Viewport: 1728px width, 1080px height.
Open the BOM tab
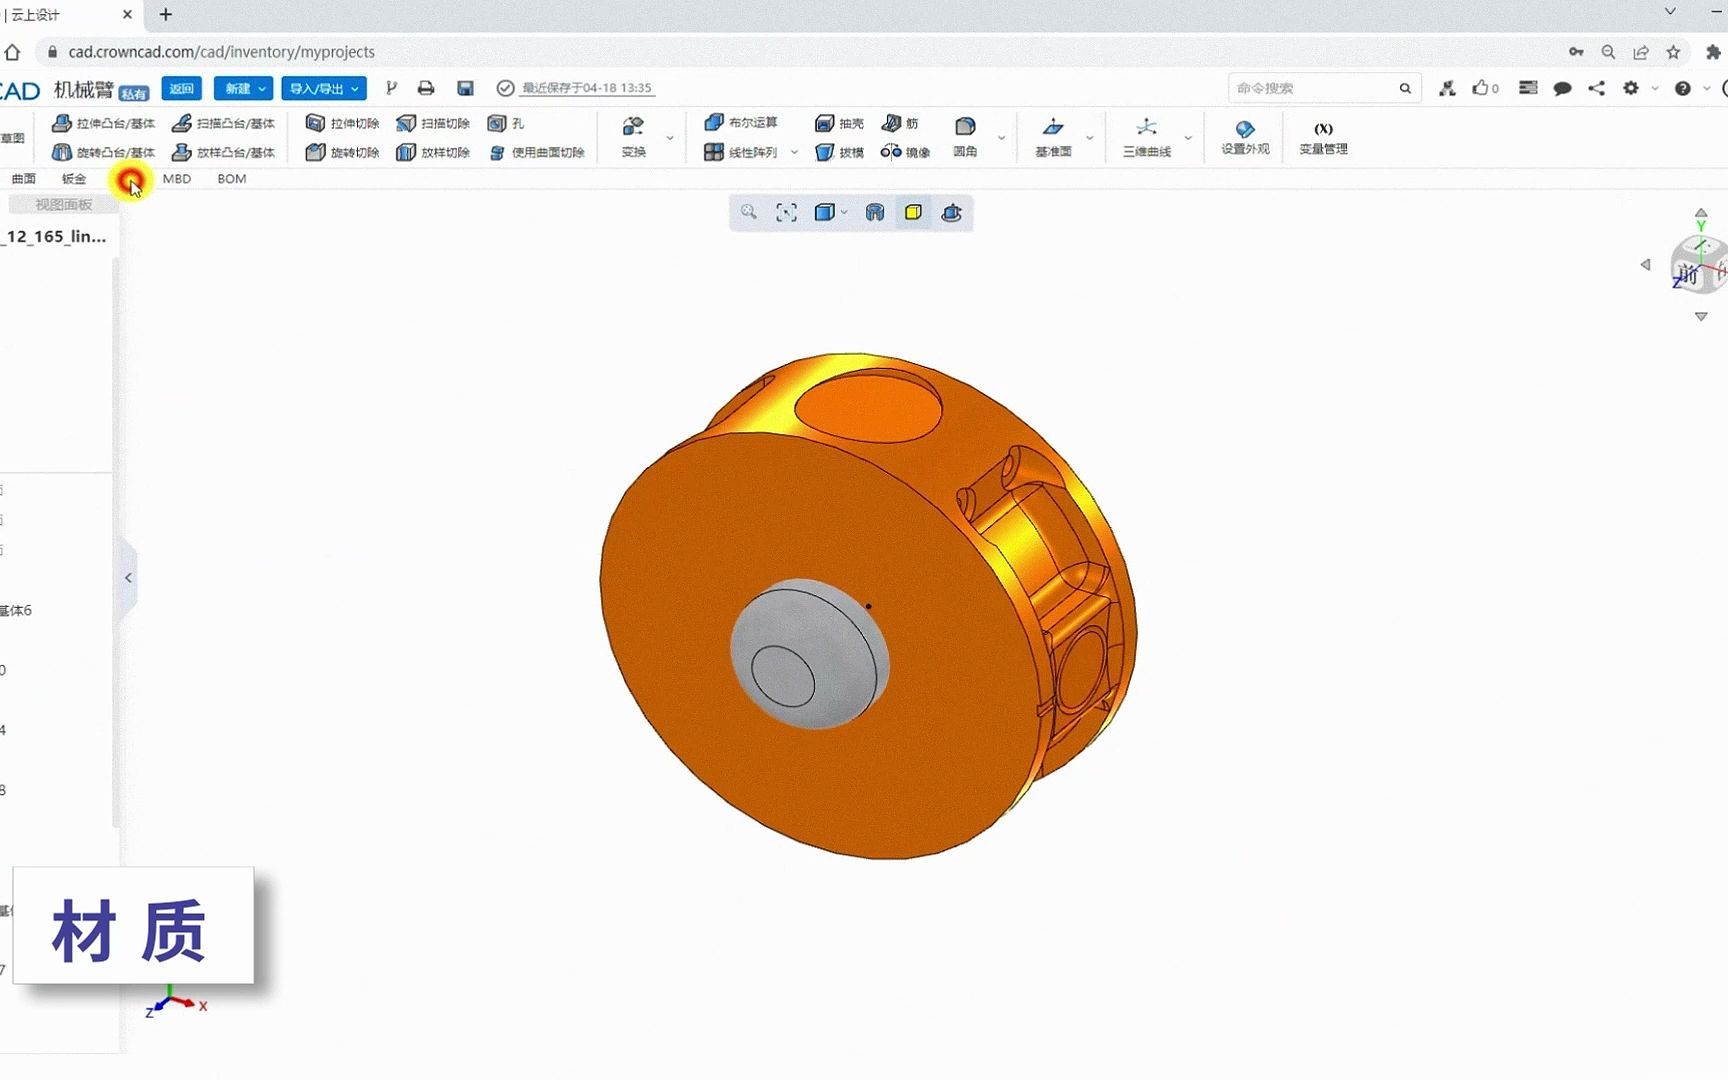tap(231, 178)
